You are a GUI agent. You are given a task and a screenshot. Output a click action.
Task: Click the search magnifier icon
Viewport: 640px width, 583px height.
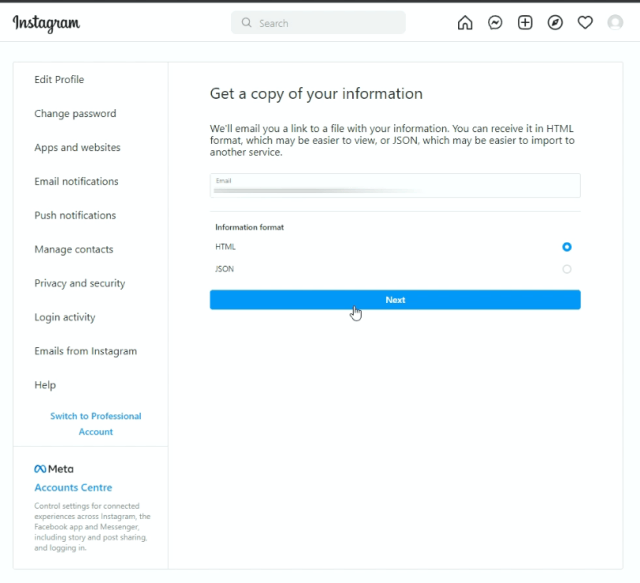point(246,22)
